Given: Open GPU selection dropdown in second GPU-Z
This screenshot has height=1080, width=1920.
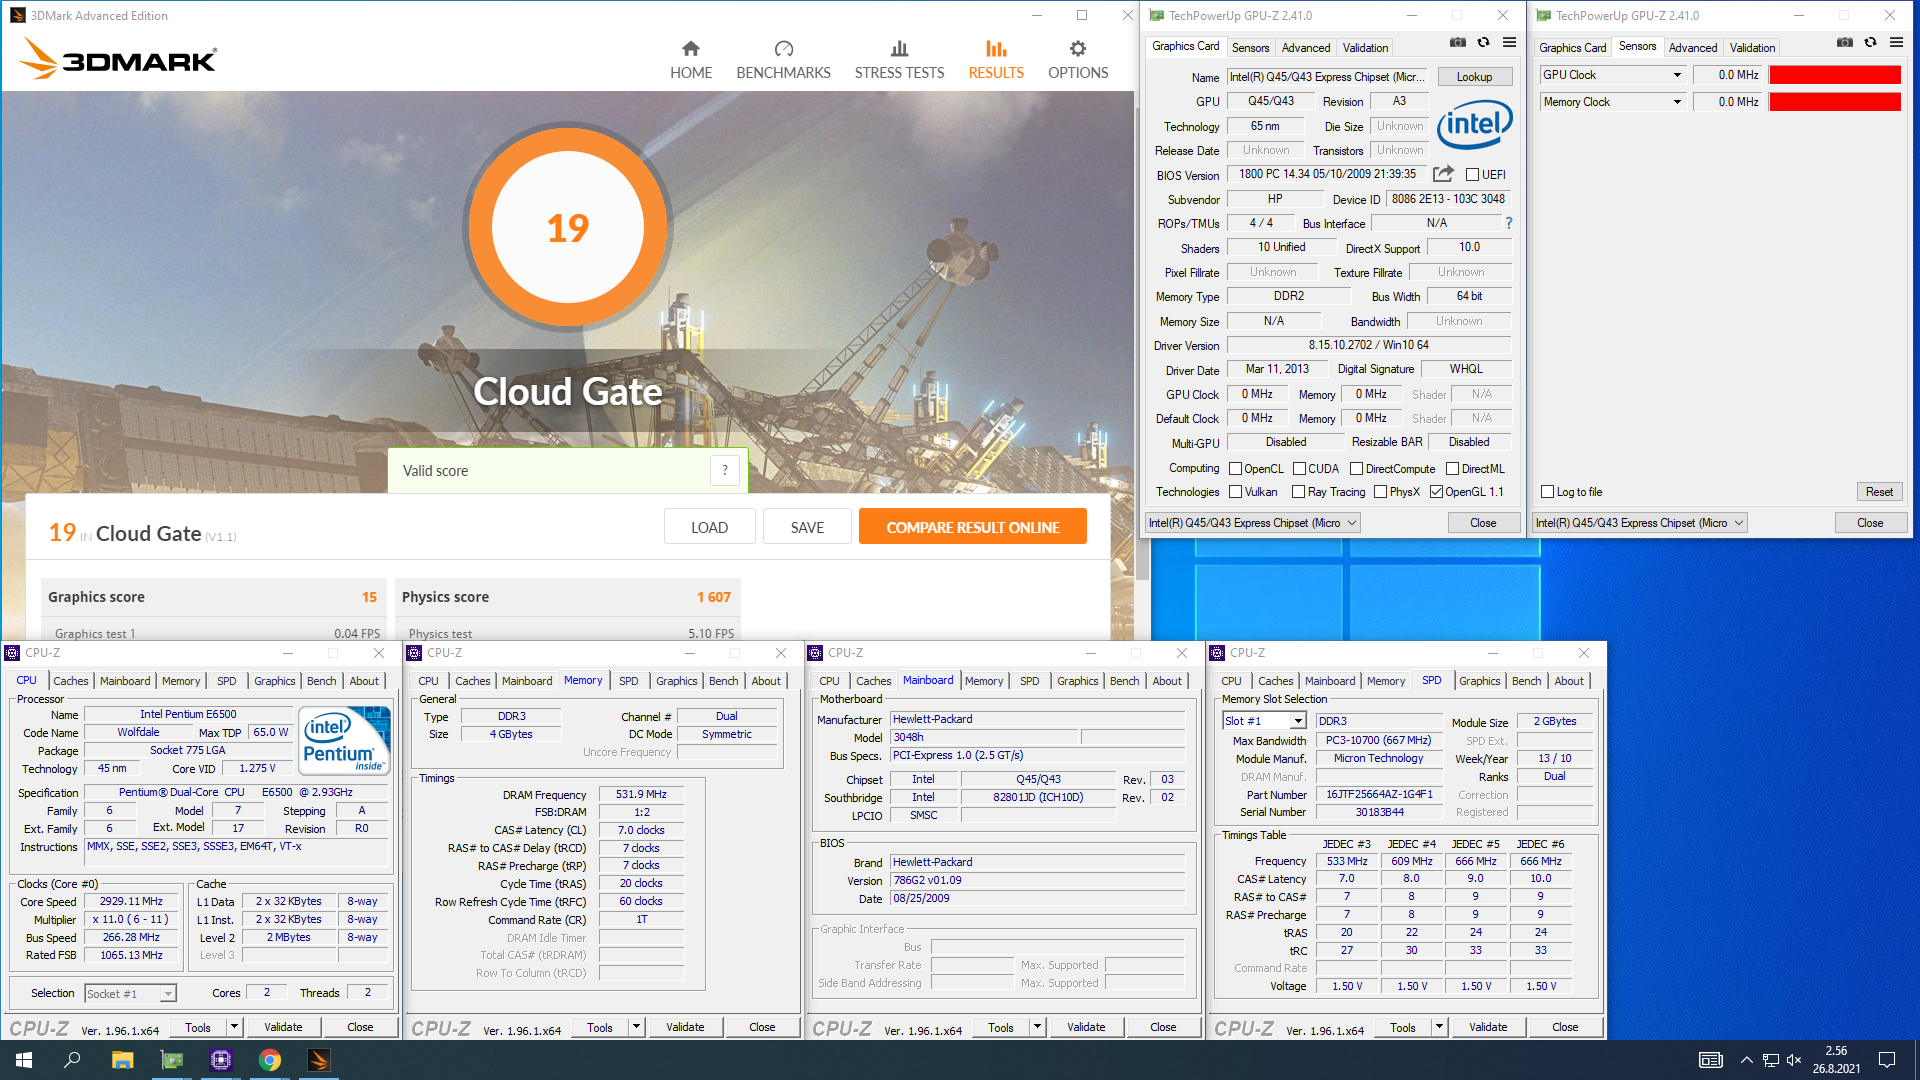Looking at the screenshot, I should tap(1640, 523).
